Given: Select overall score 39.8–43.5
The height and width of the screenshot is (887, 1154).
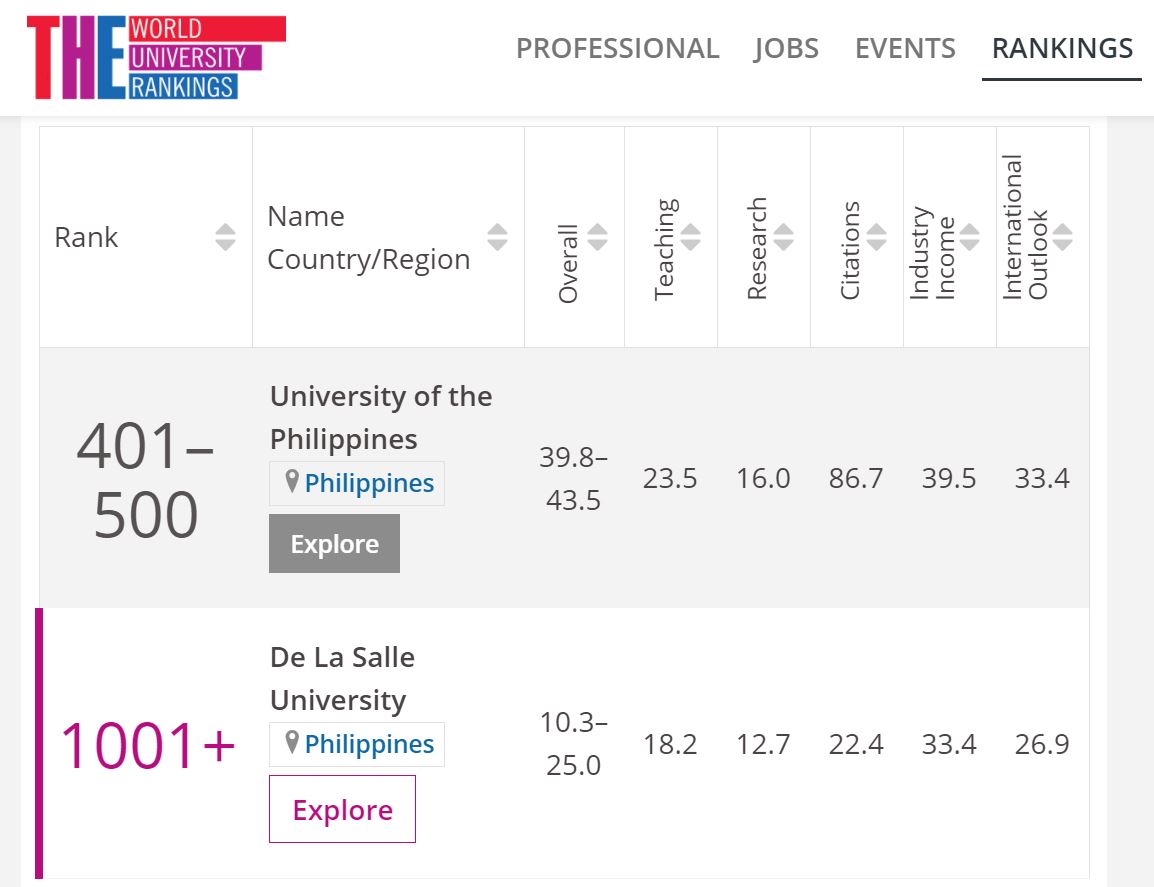Looking at the screenshot, I should [x=573, y=478].
